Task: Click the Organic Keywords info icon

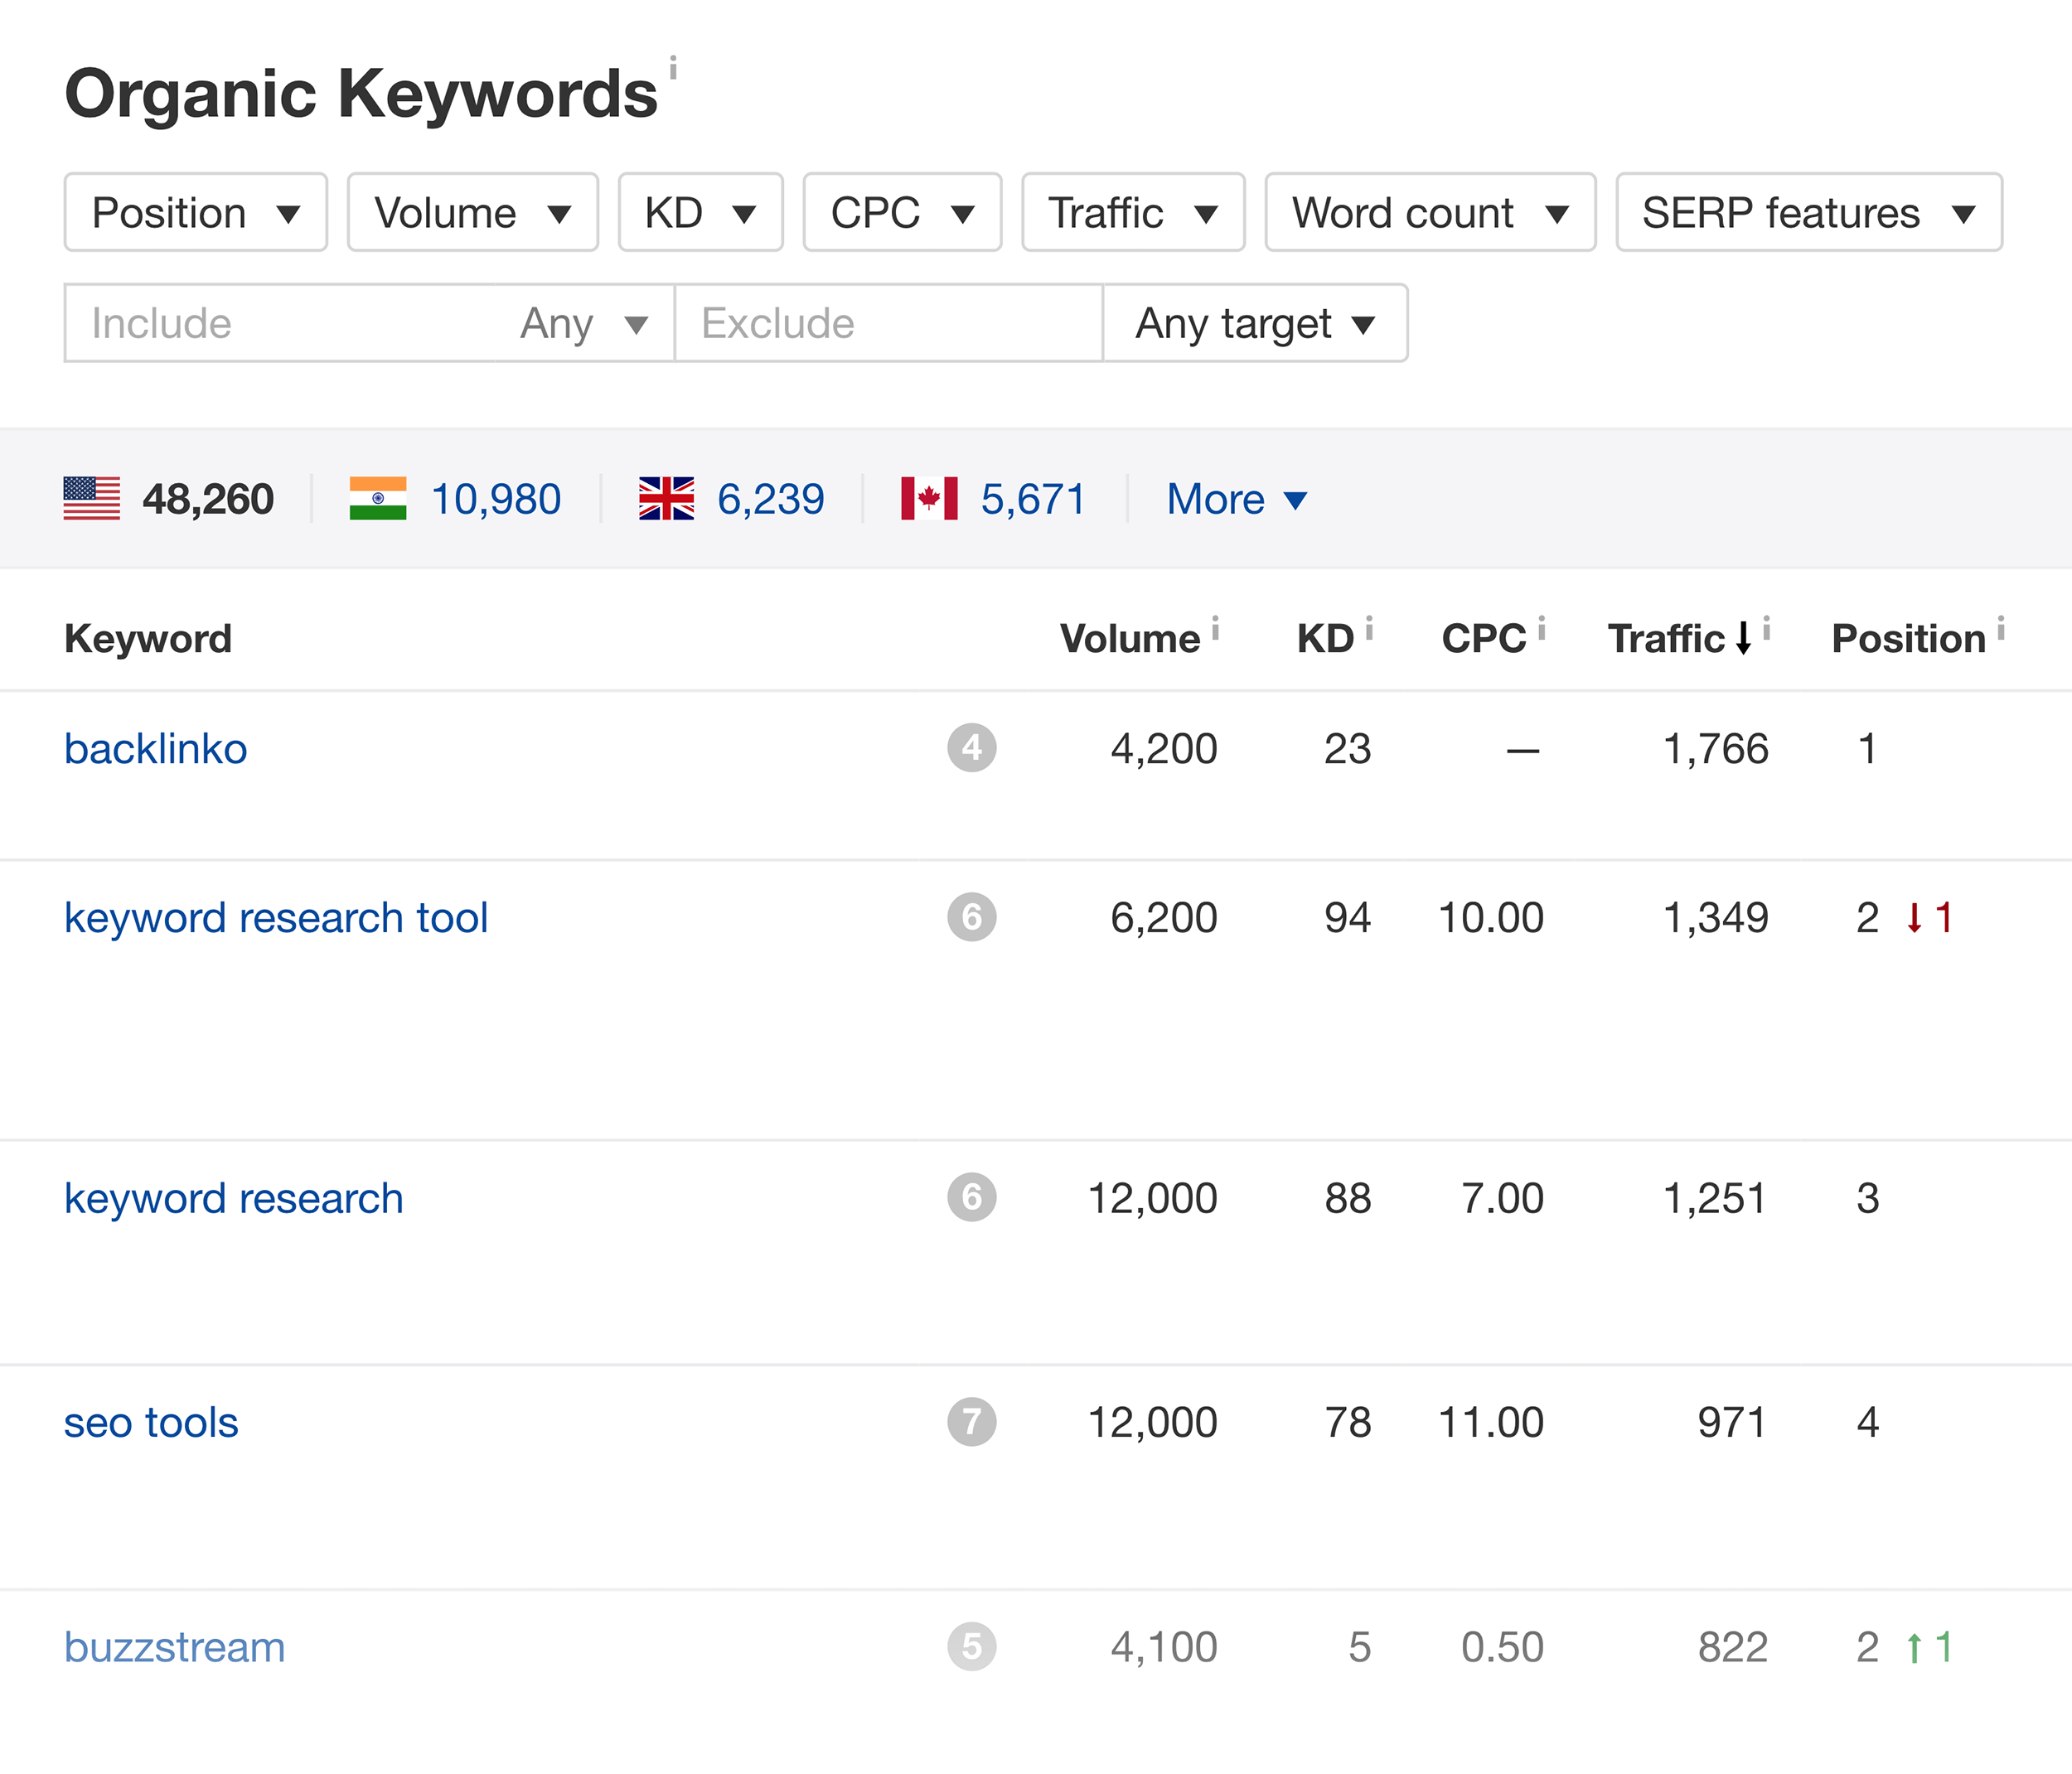Action: tap(673, 68)
